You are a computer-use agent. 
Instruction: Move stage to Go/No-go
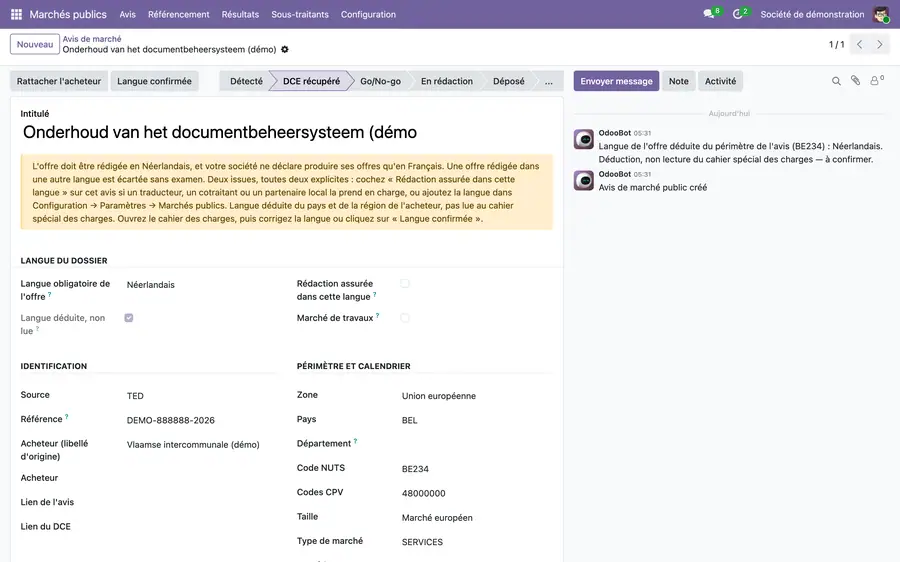380,82
